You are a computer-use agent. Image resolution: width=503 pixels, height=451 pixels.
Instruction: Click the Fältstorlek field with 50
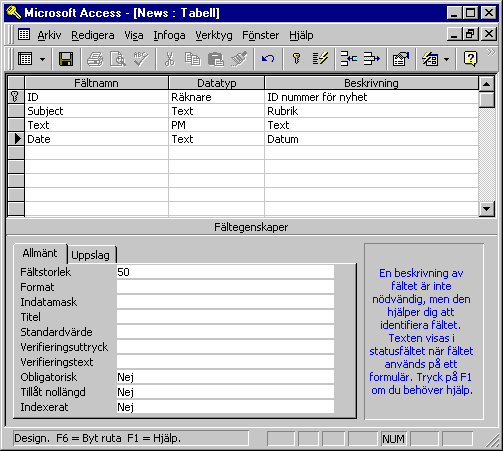tap(225, 272)
